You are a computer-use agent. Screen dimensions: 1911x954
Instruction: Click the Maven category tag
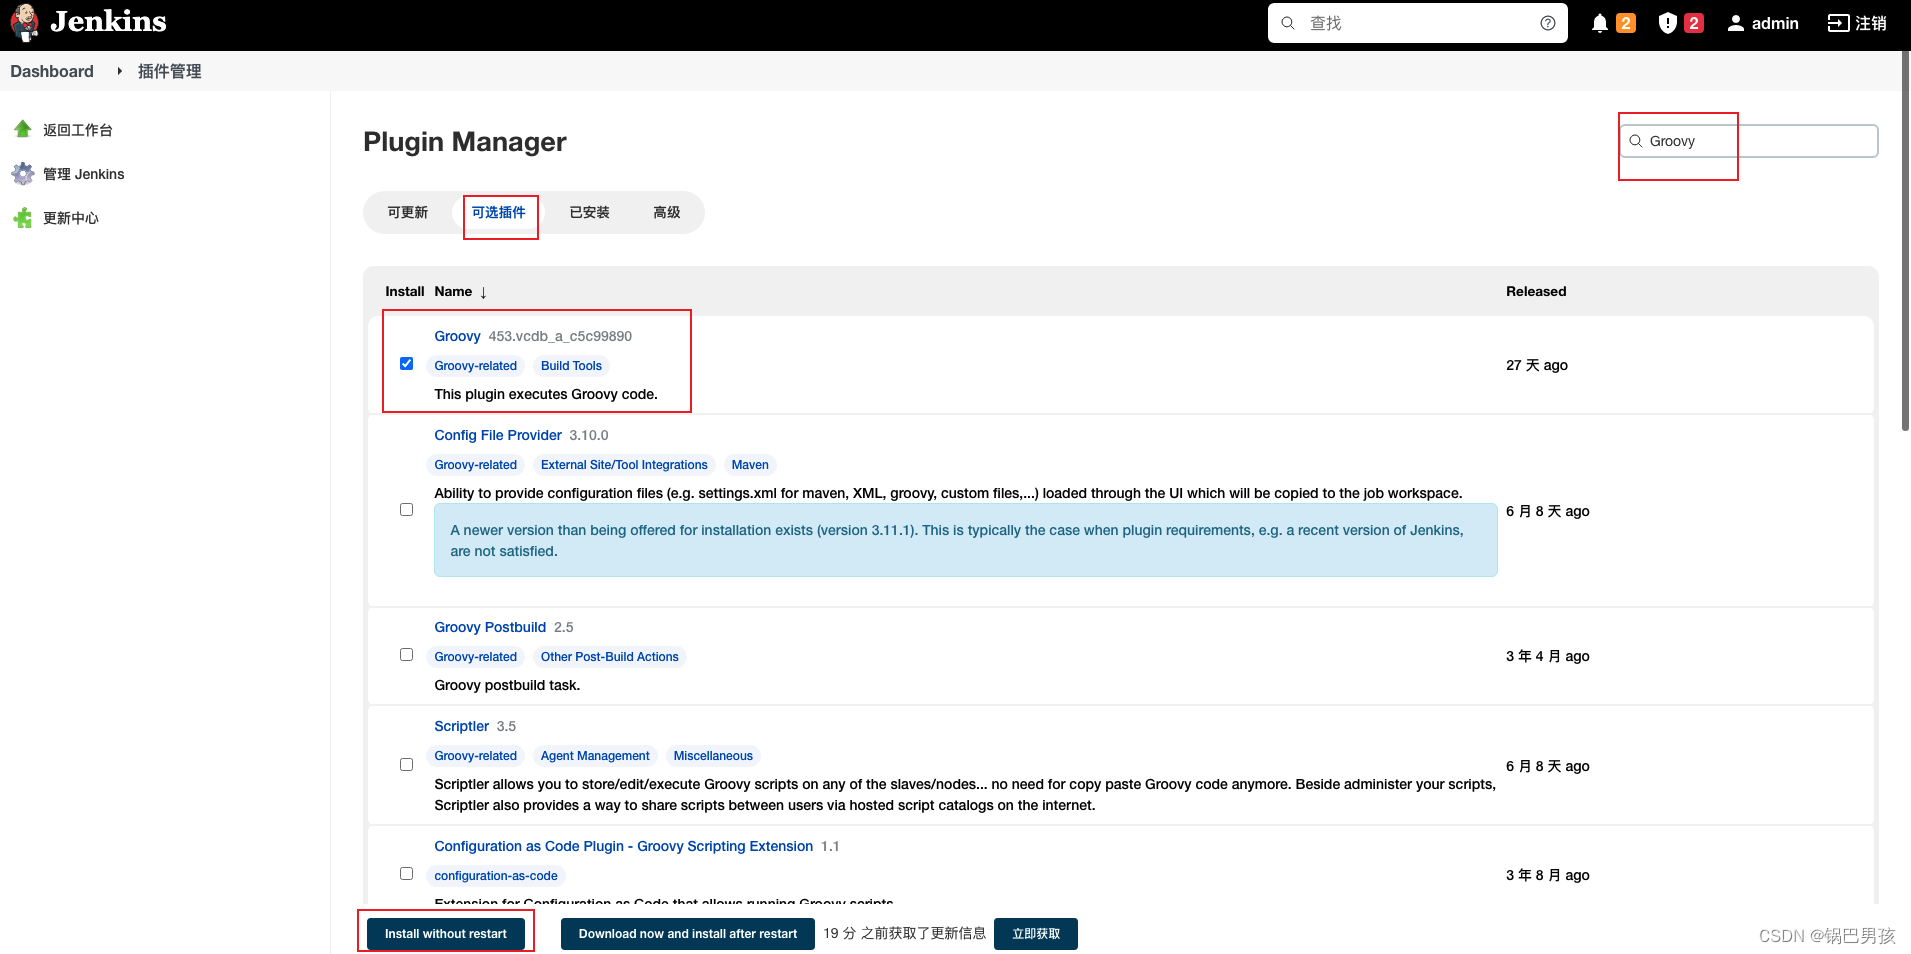point(750,465)
